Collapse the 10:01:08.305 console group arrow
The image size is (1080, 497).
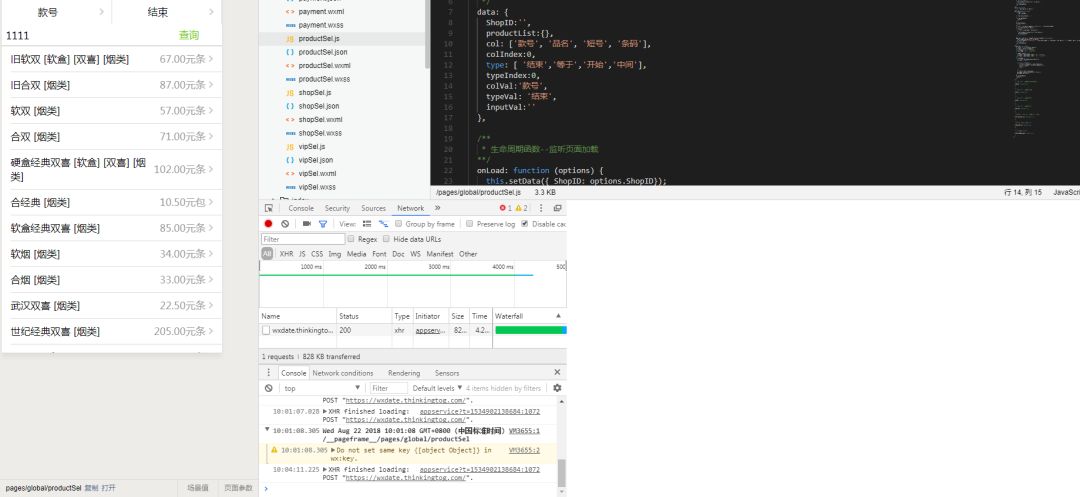pos(268,429)
